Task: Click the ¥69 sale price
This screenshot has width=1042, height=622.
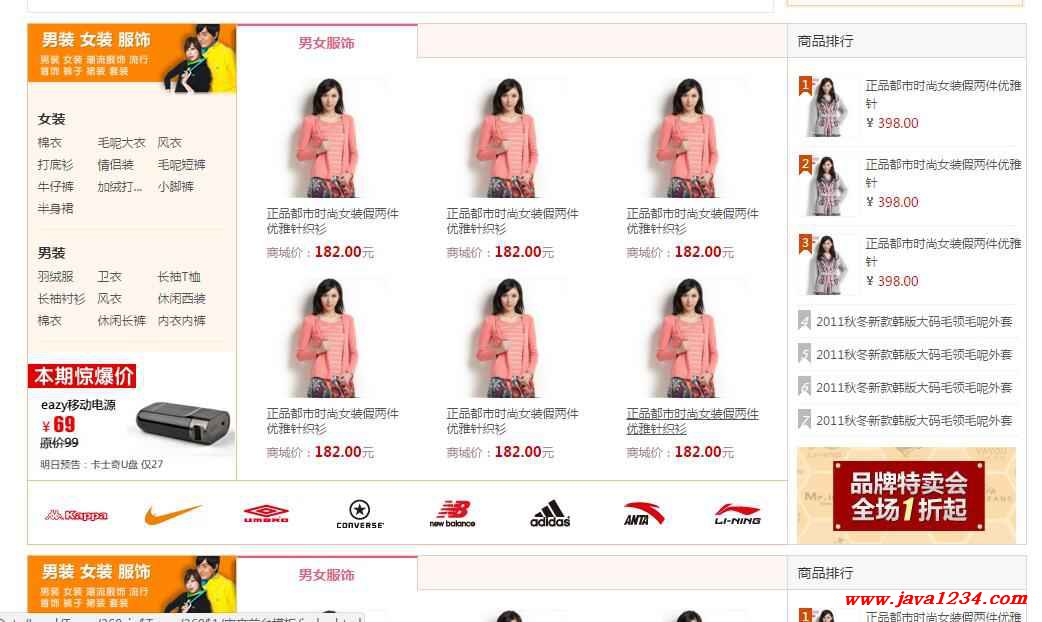Action: pos(58,425)
